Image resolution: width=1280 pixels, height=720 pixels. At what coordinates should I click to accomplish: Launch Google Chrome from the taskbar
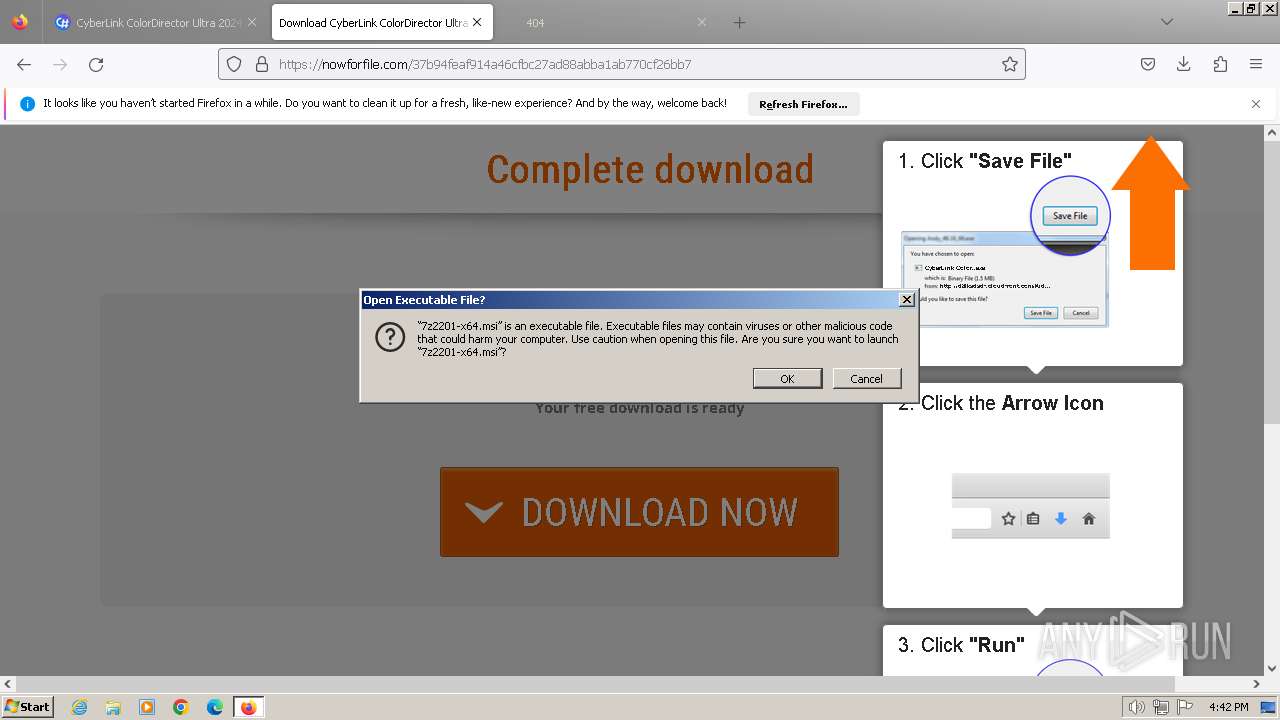(181, 707)
